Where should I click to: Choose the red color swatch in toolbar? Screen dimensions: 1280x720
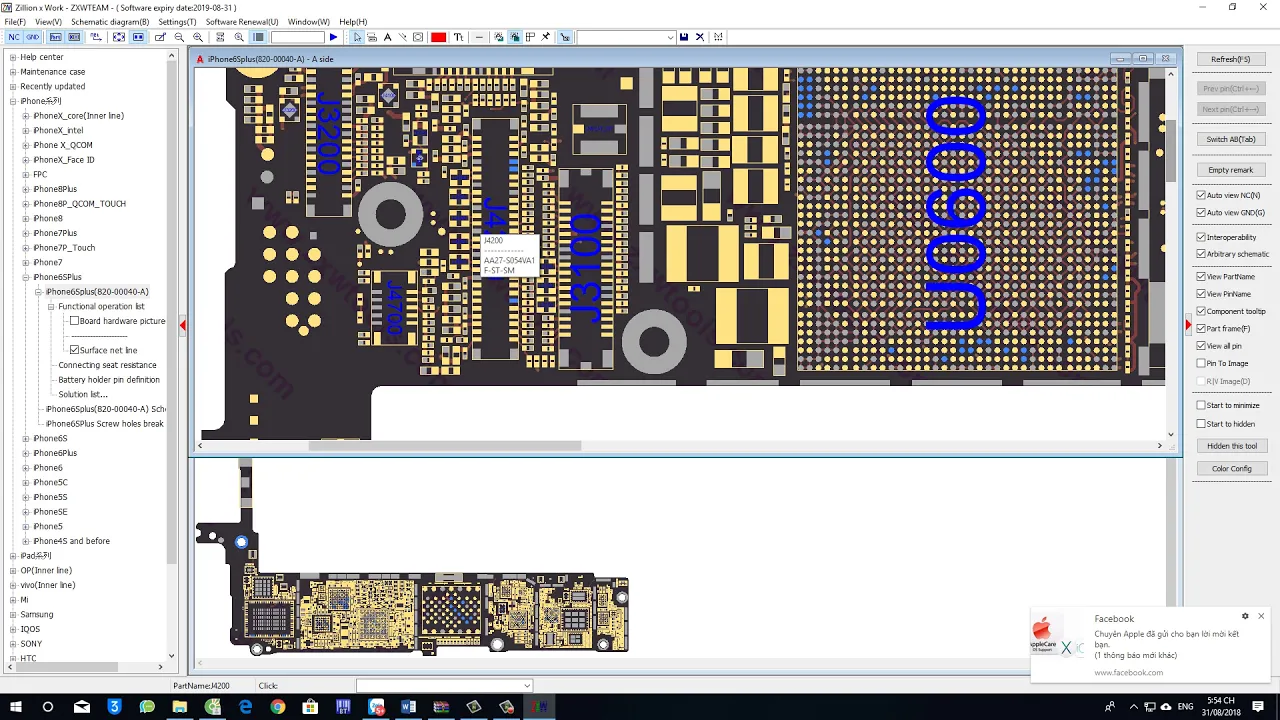click(x=438, y=37)
